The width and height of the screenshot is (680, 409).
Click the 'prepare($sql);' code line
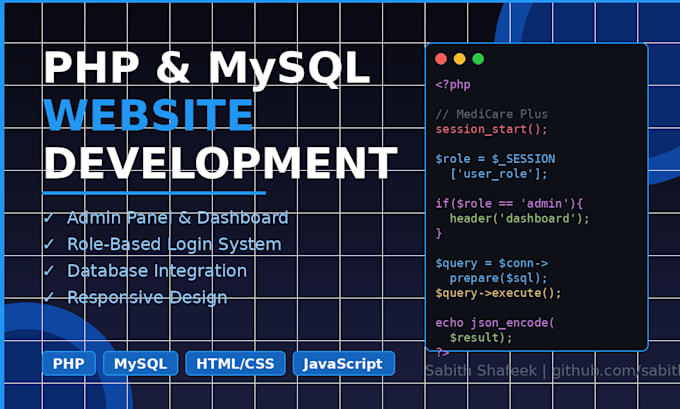pos(499,278)
